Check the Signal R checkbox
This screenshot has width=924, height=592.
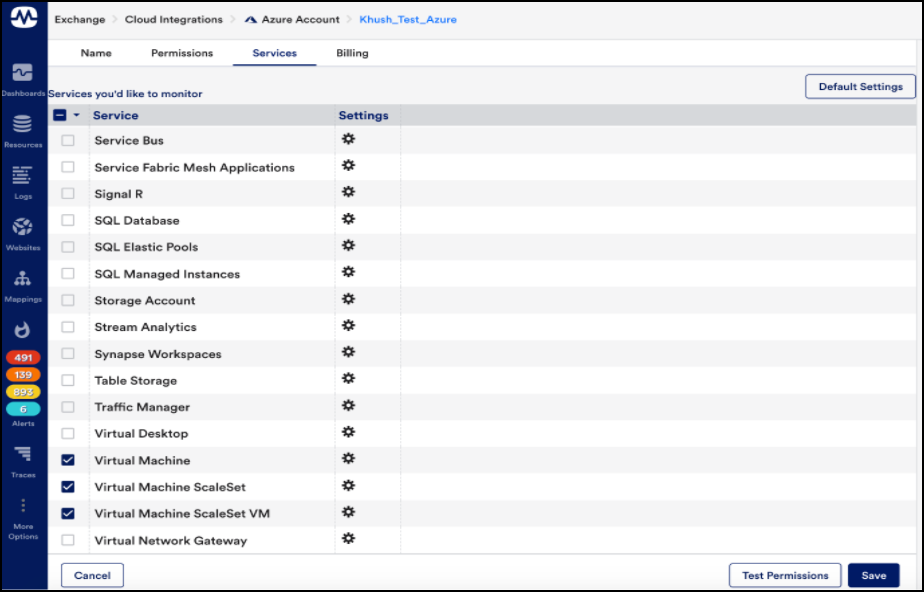tap(68, 194)
